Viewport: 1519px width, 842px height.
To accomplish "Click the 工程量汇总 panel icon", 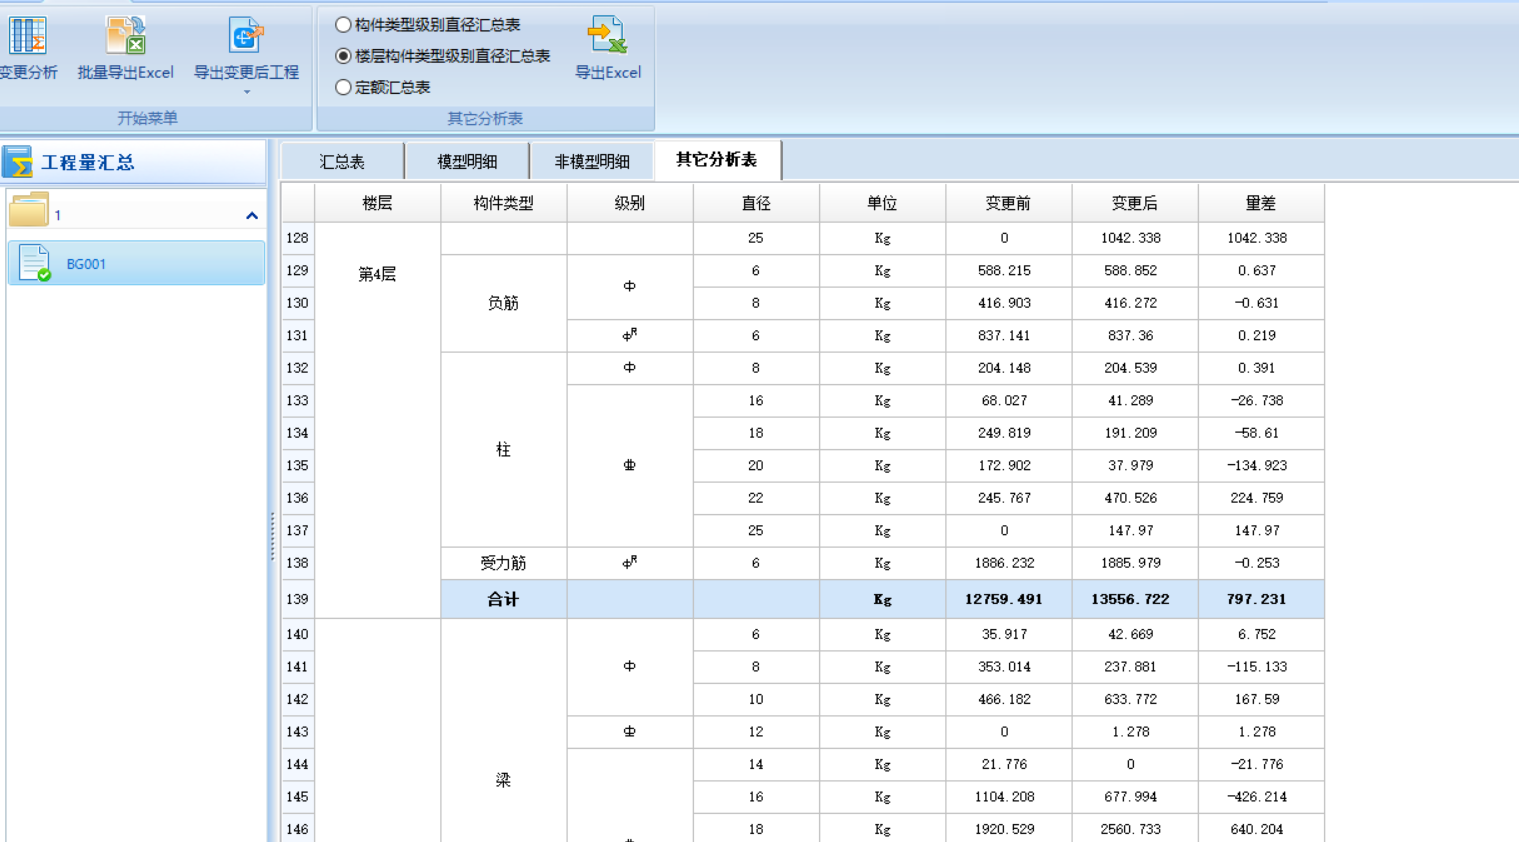I will (x=18, y=162).
